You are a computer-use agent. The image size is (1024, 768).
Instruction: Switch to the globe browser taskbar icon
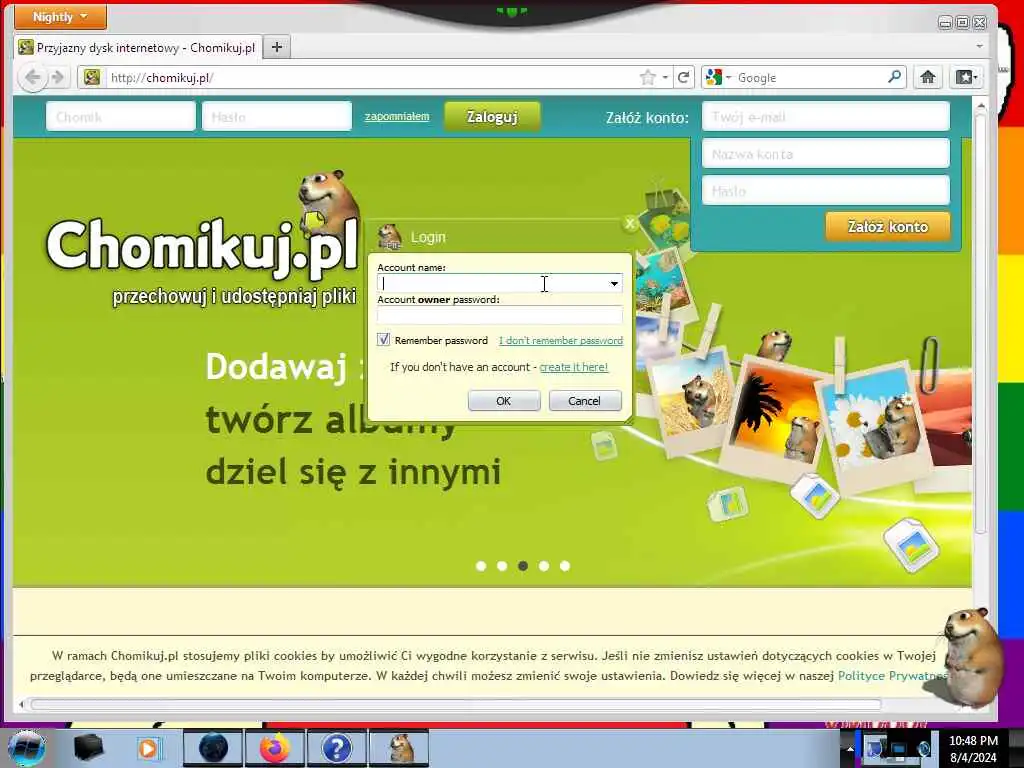click(x=213, y=748)
